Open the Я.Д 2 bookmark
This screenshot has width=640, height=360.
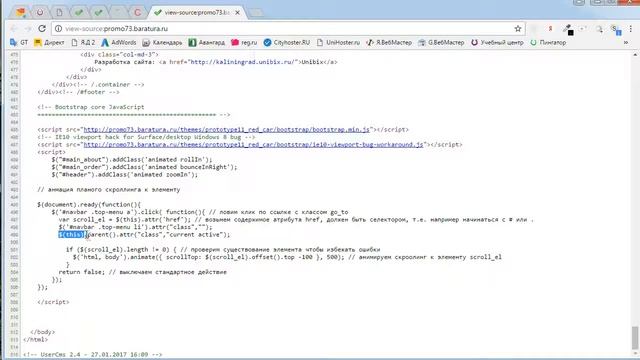coord(83,42)
